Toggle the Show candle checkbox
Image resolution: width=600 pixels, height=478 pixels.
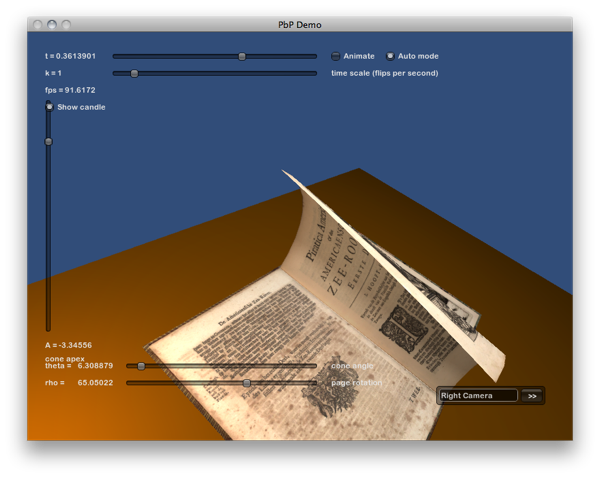(49, 107)
